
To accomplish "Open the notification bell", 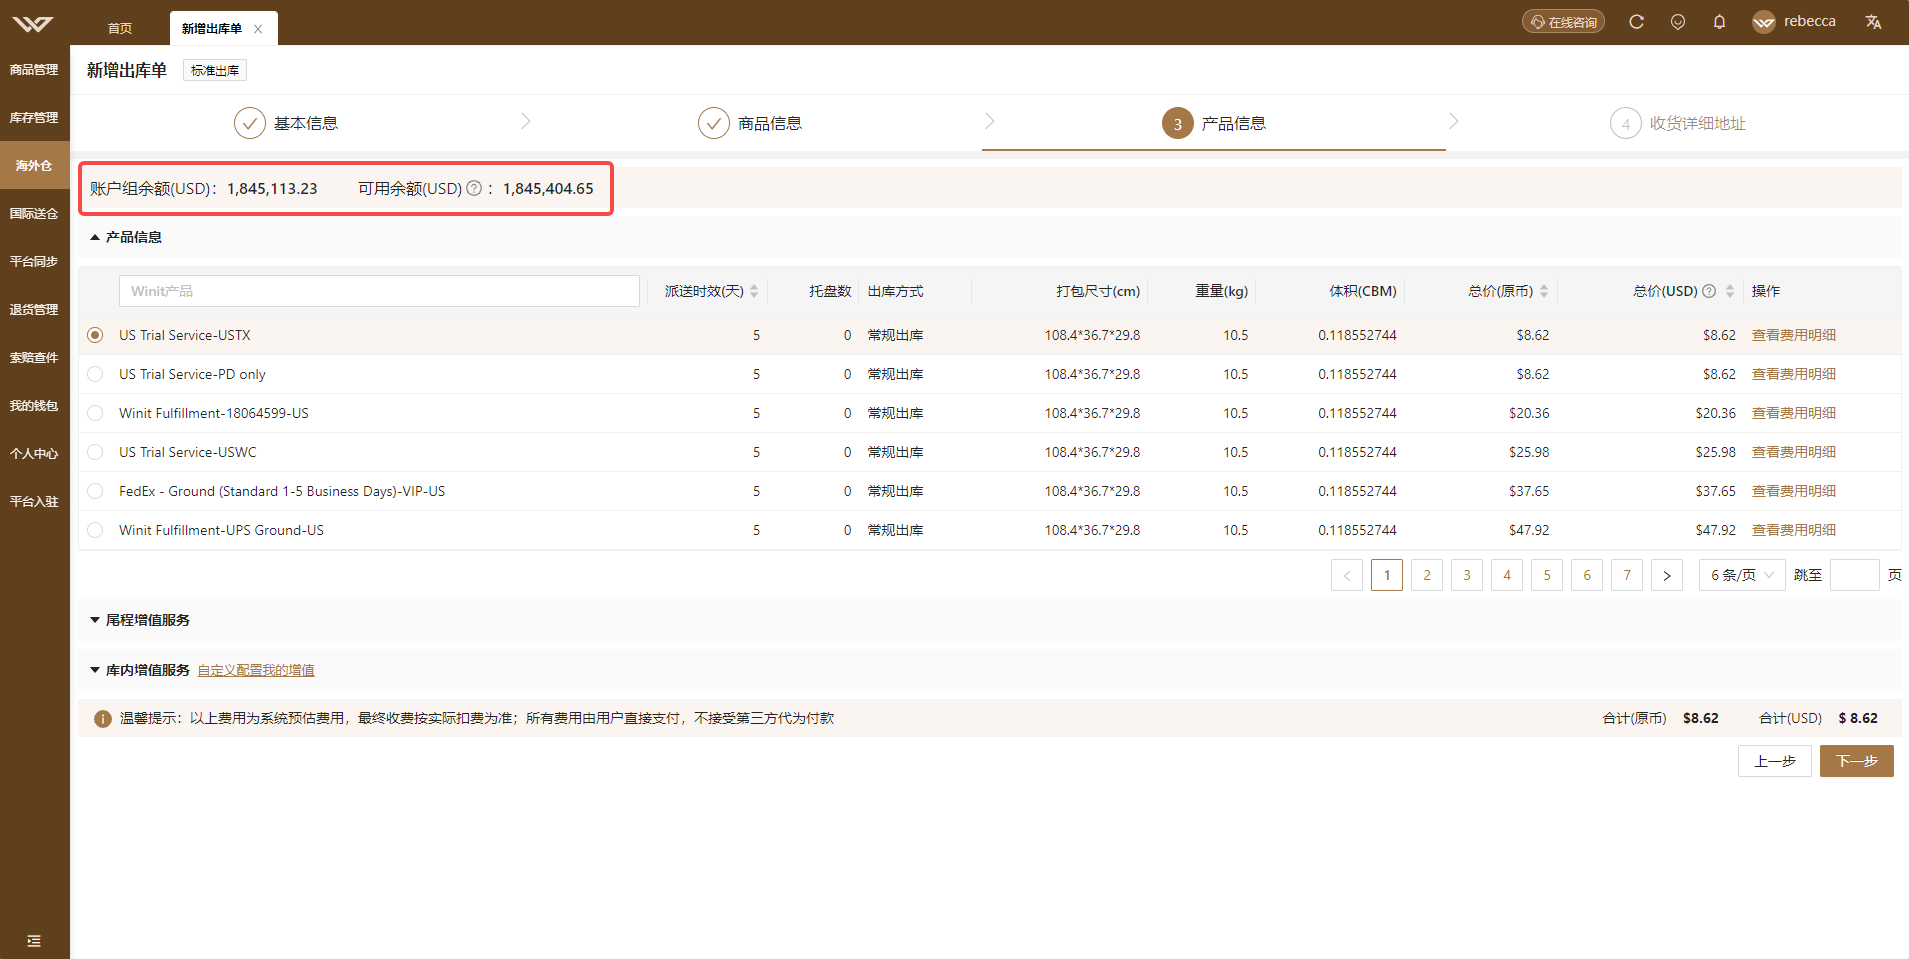I will tap(1719, 22).
